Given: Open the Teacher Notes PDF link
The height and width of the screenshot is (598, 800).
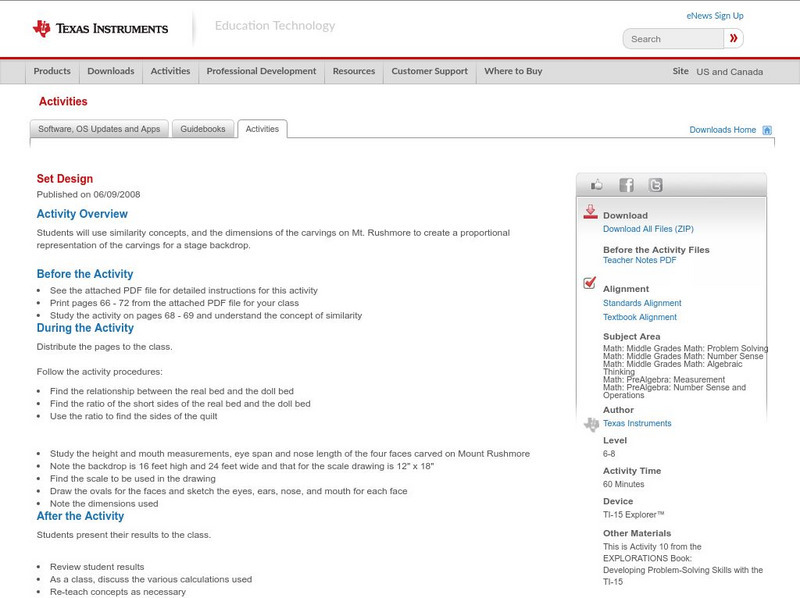Looking at the screenshot, I should pyautogui.click(x=639, y=260).
